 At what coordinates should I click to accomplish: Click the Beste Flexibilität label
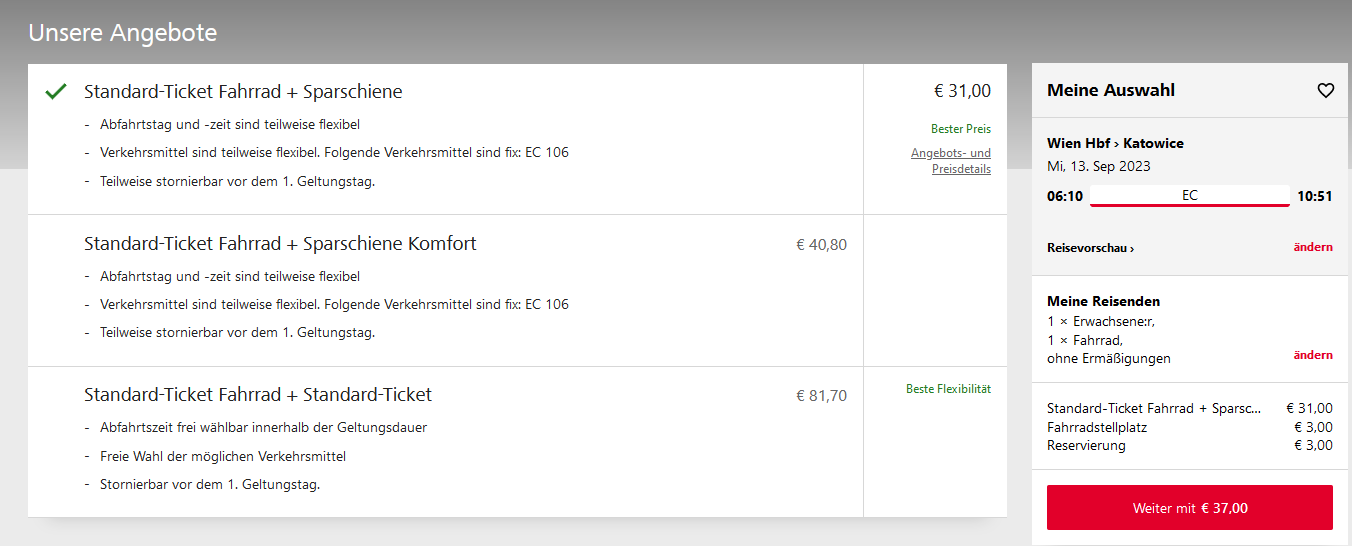click(x=948, y=389)
